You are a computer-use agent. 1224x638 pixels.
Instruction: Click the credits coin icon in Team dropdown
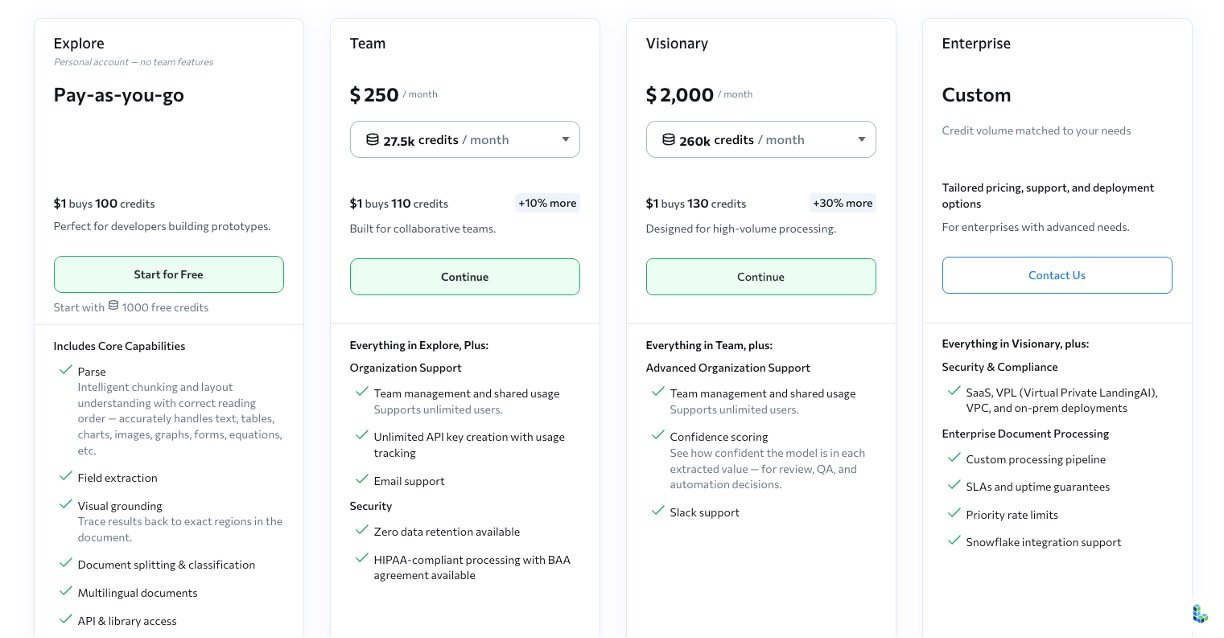pos(372,140)
